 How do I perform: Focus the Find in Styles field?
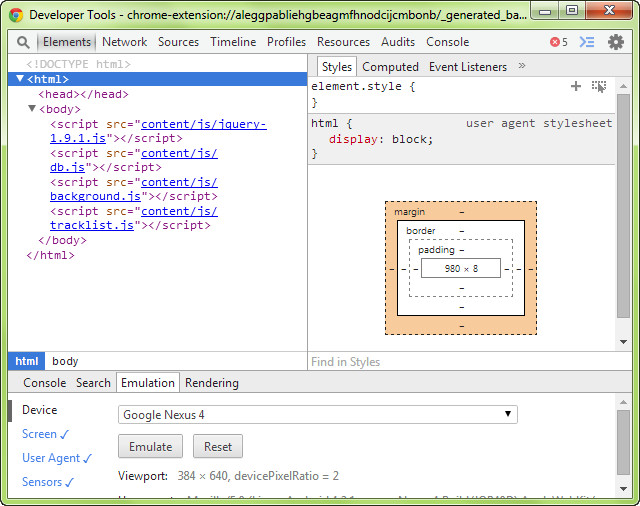(x=469, y=362)
